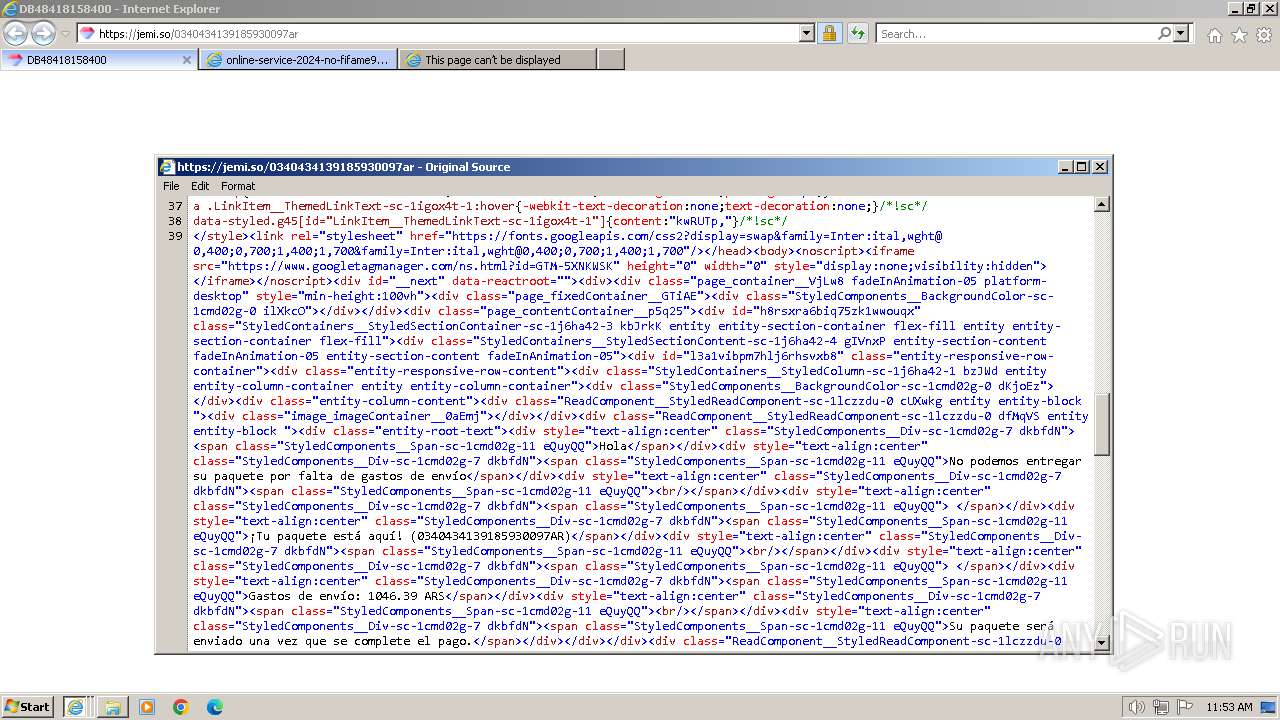
Task: Open the Action Center flag tray icon
Action: (1185, 707)
